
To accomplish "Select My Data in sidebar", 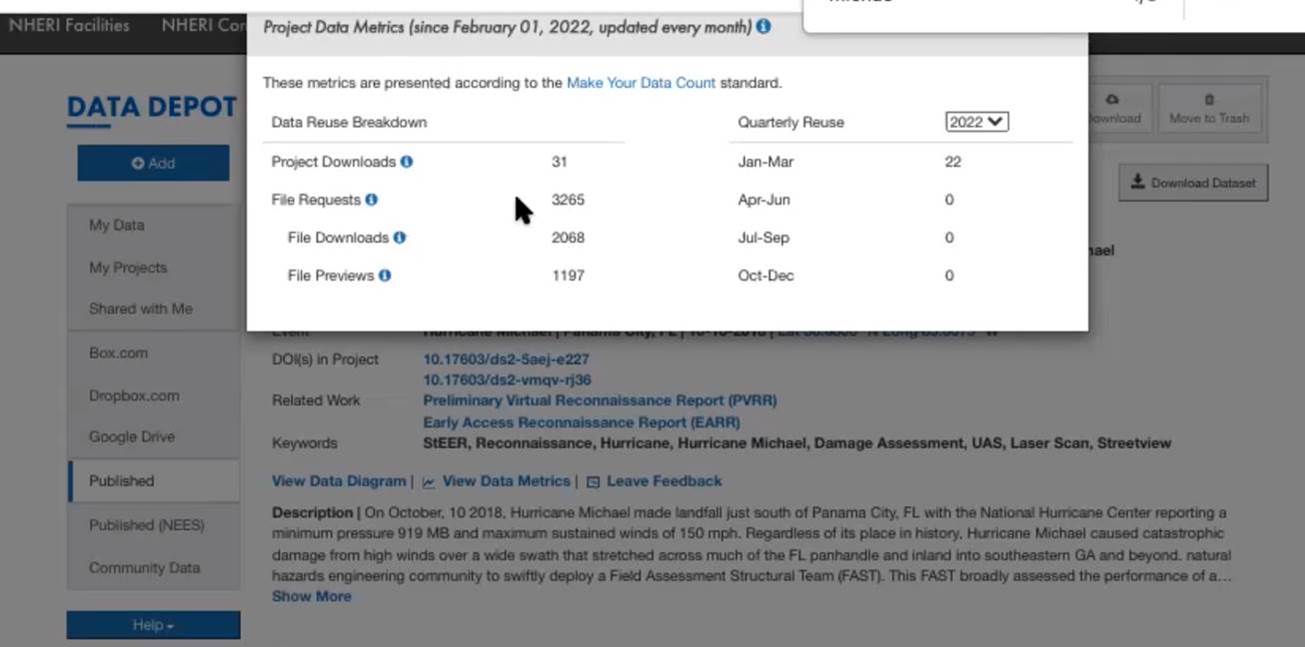I will (117, 226).
